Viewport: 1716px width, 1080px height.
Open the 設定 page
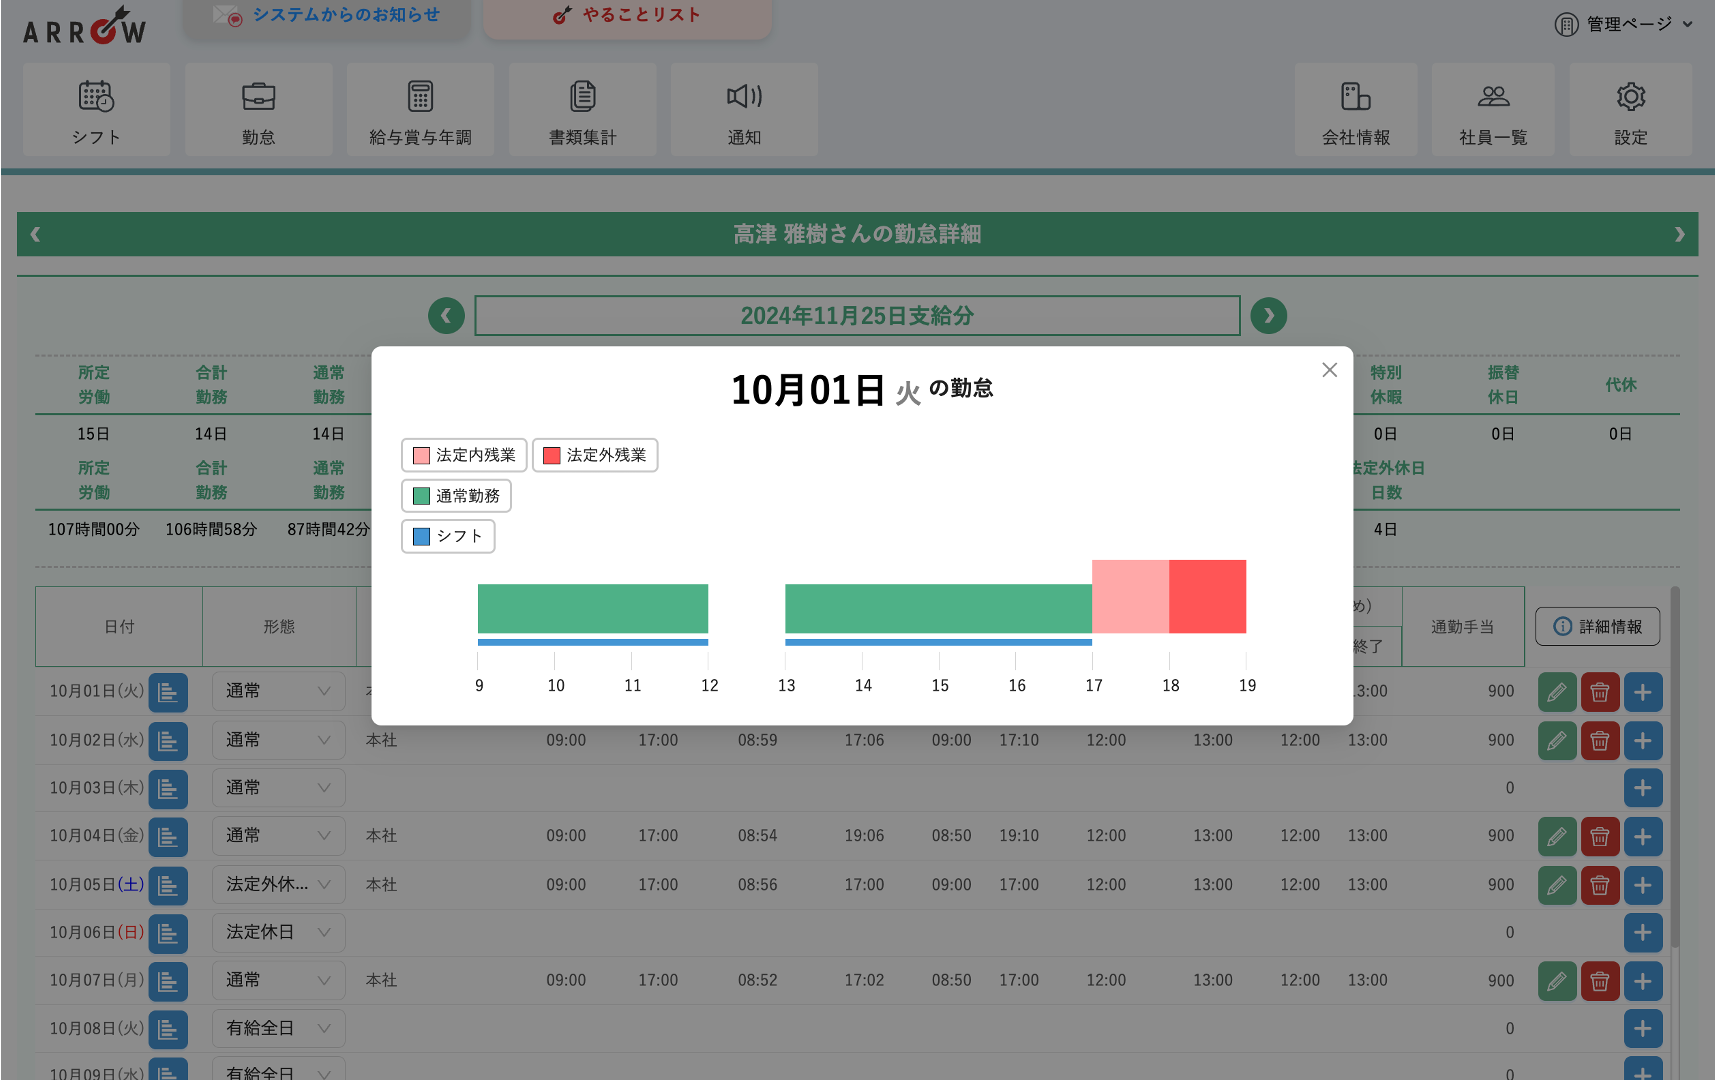[1631, 110]
